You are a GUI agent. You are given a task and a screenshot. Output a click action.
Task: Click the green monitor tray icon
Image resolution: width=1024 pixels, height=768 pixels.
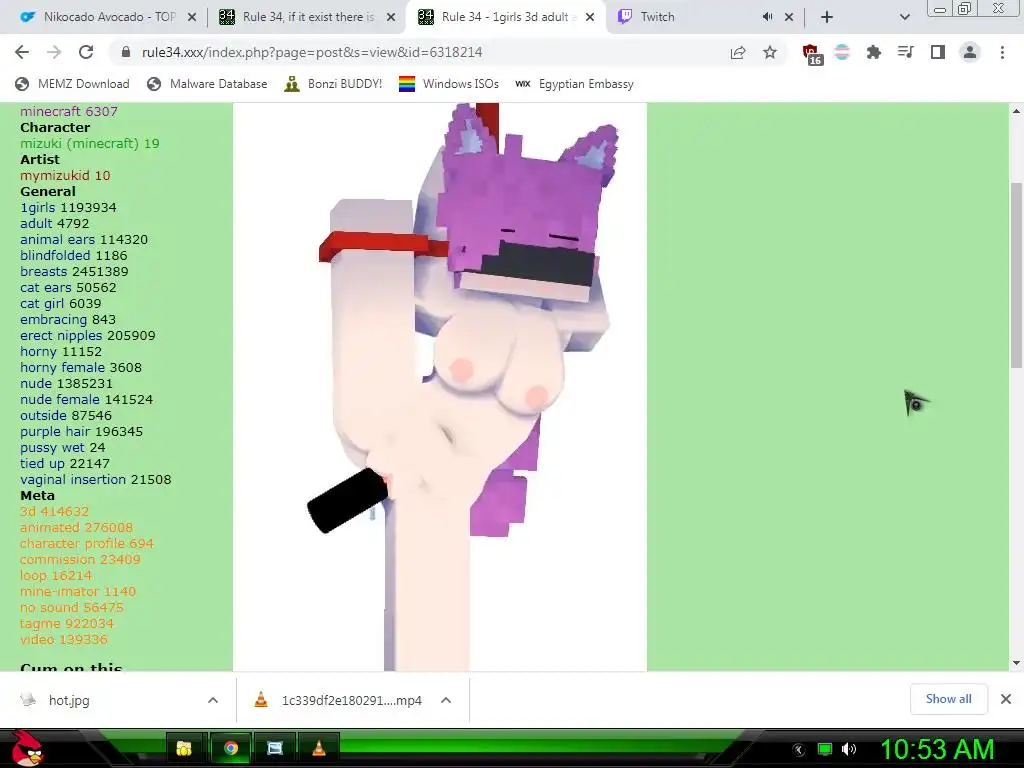pyautogui.click(x=825, y=750)
